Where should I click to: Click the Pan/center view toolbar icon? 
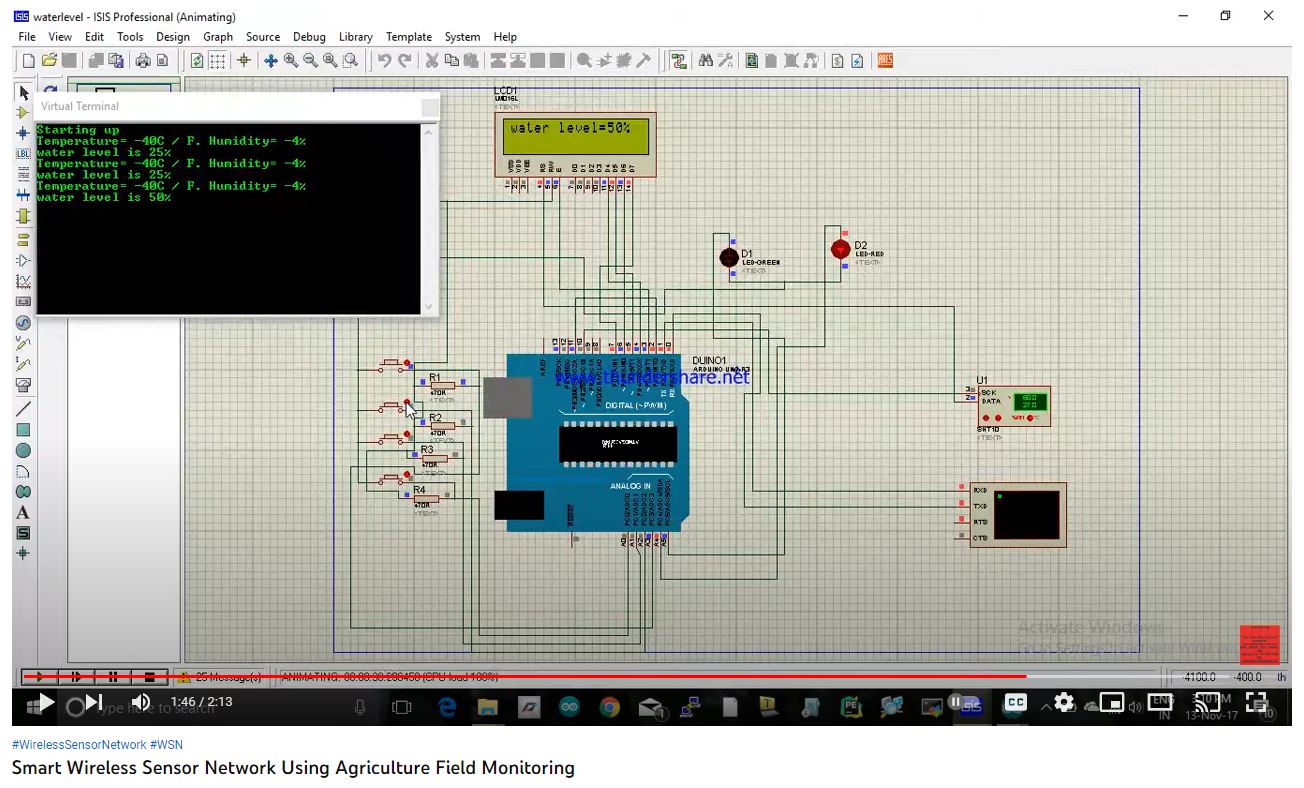[270, 61]
